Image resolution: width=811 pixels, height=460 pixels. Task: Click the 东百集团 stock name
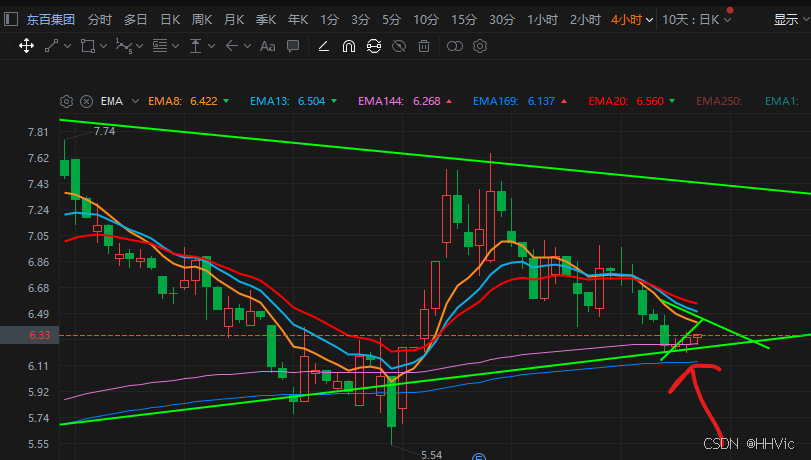[x=51, y=20]
